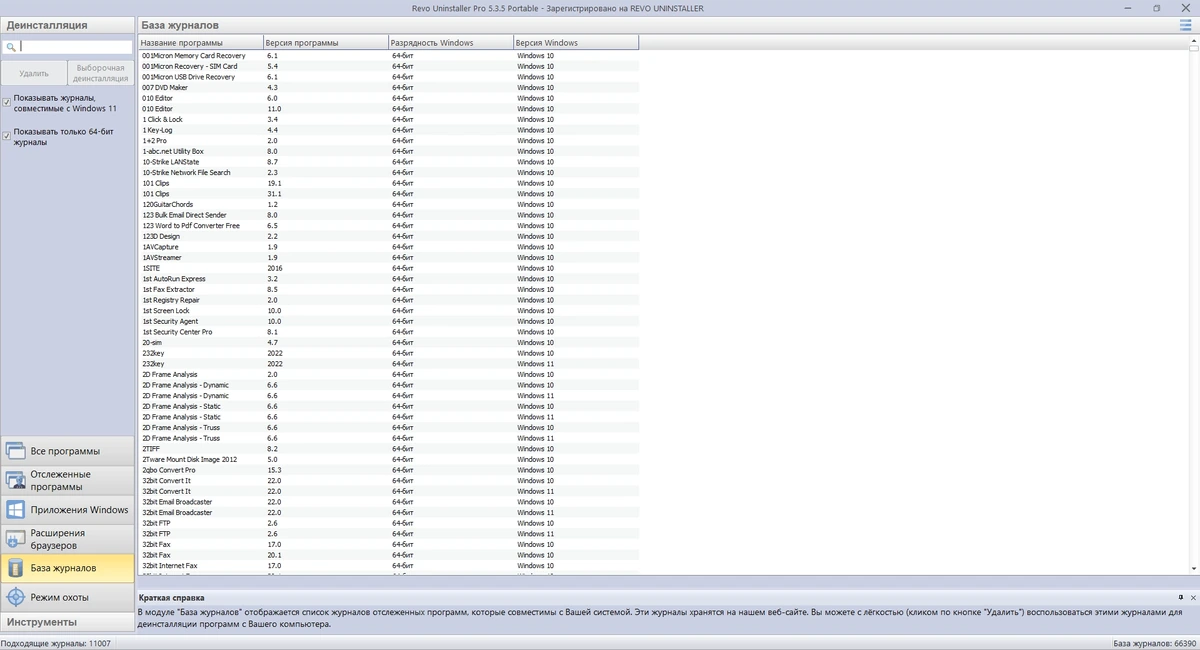Sort by Название программы column

tap(200, 43)
